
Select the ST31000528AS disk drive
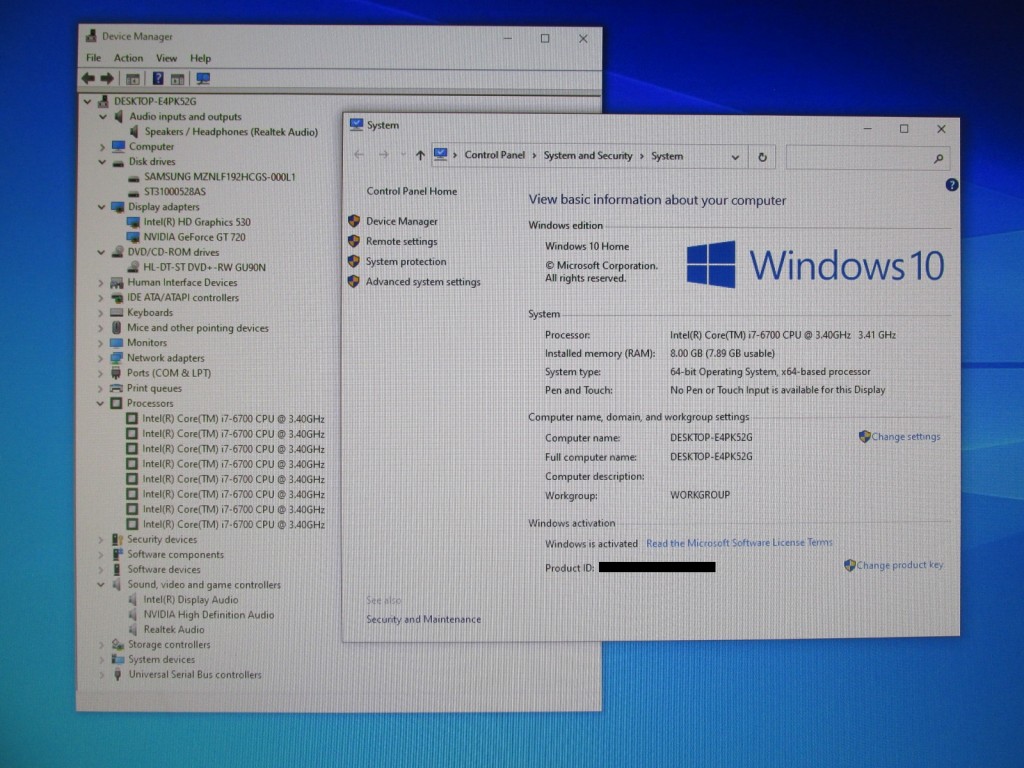pos(174,192)
